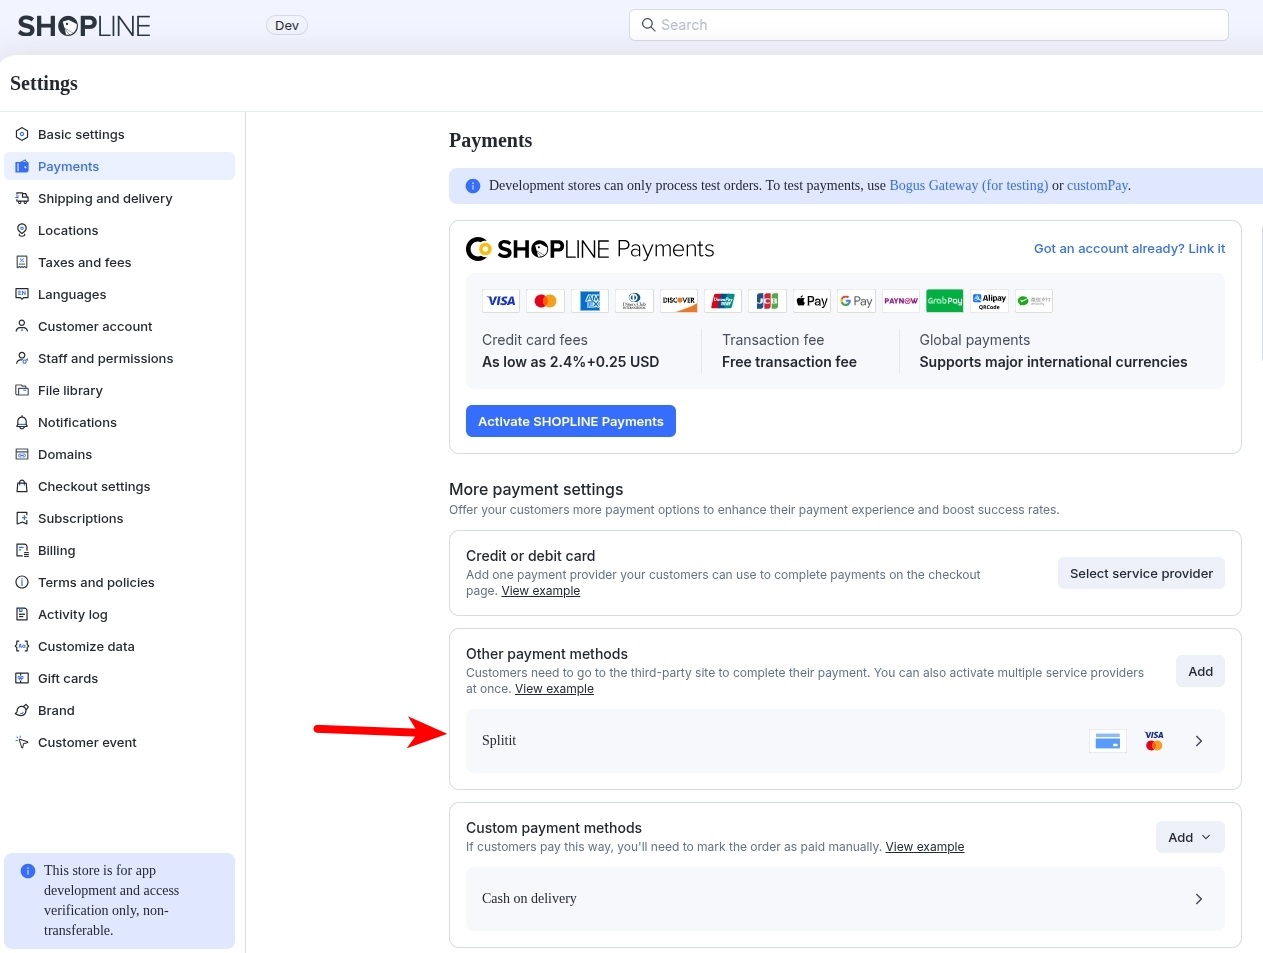Click the American Express logo
Viewport: 1263px width, 953px height.
[590, 301]
